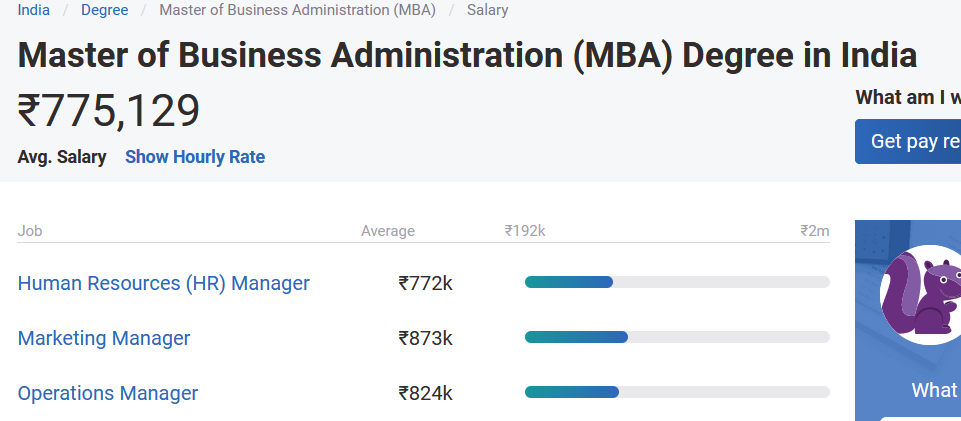The image size is (961, 421).
Task: Click the MBA Degree in India heading
Action: (467, 54)
